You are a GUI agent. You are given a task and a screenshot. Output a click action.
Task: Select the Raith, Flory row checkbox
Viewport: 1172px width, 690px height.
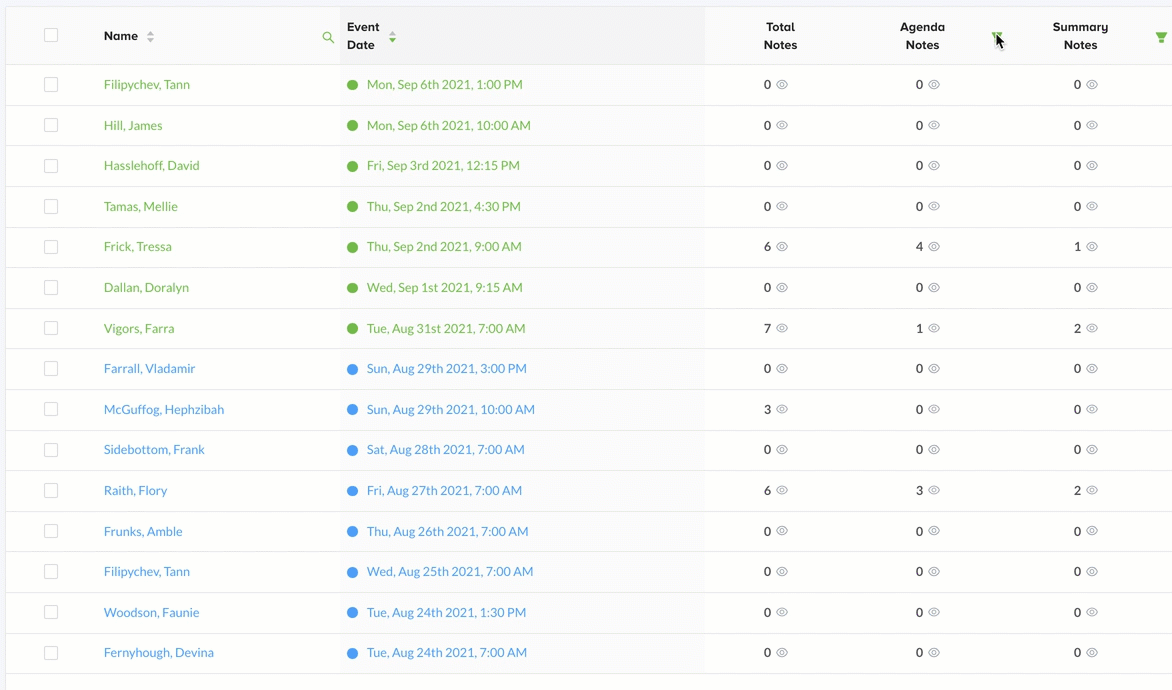coord(51,490)
